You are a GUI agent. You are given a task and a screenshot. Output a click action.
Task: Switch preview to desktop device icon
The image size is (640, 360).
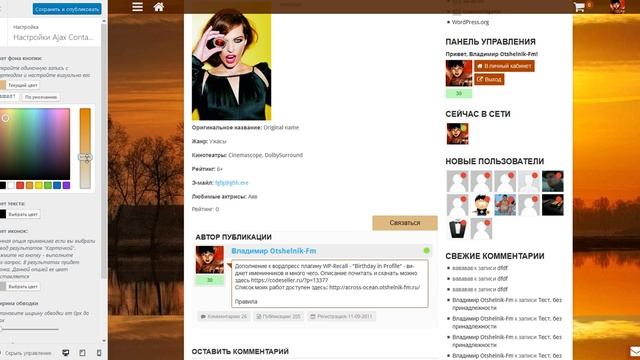(65, 353)
